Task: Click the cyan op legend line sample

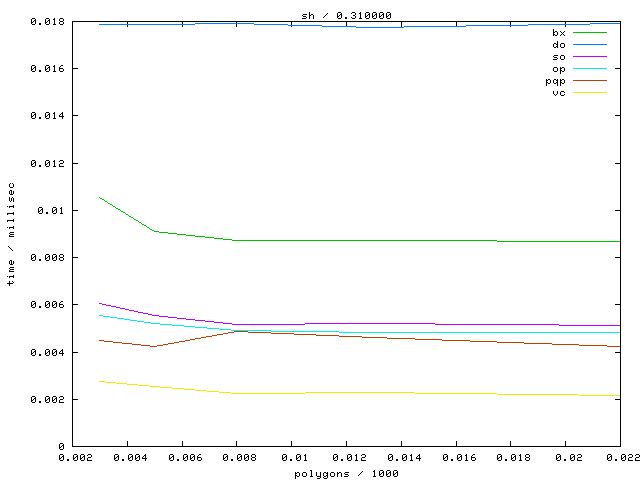Action: click(x=590, y=69)
